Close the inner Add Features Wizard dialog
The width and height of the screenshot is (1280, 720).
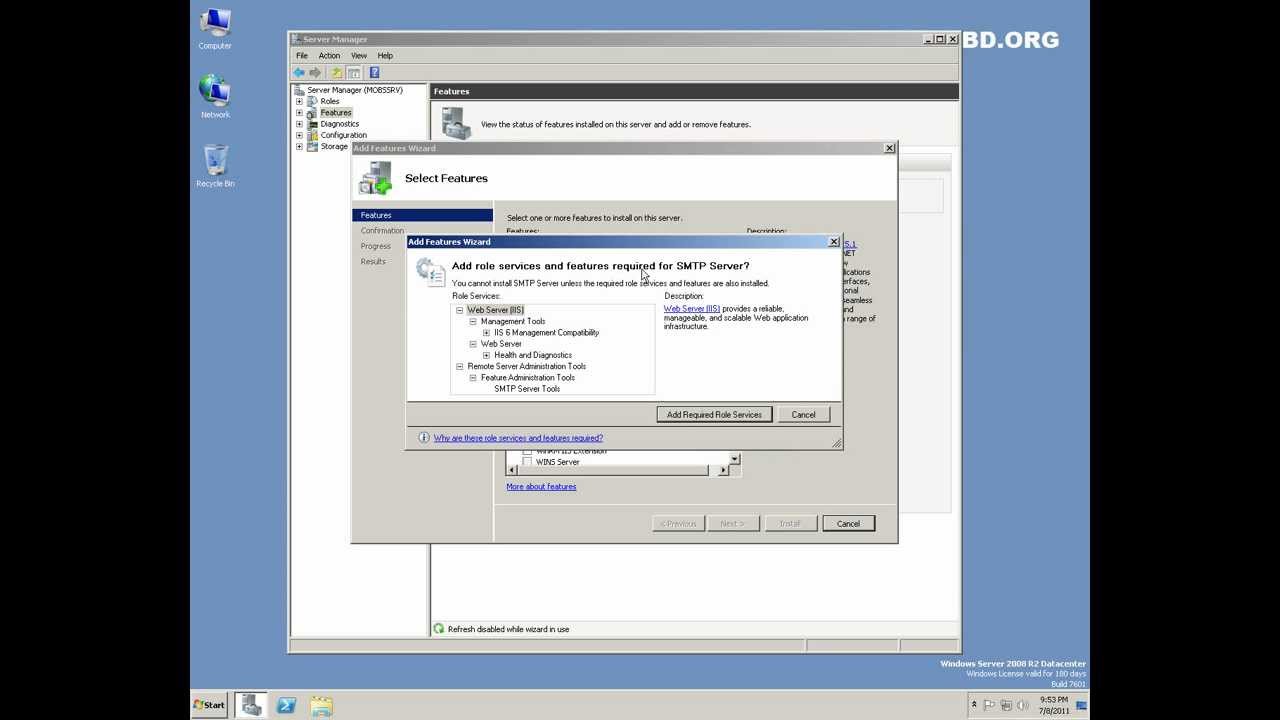point(834,242)
